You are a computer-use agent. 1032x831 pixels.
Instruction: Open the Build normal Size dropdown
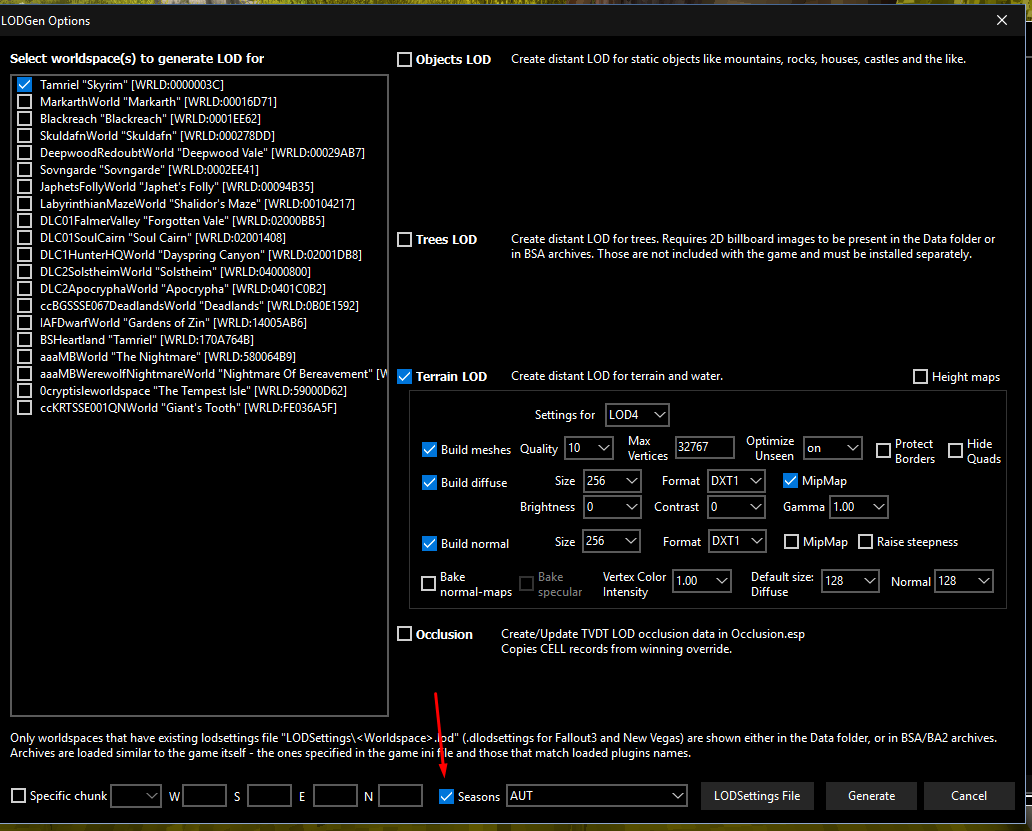click(611, 541)
